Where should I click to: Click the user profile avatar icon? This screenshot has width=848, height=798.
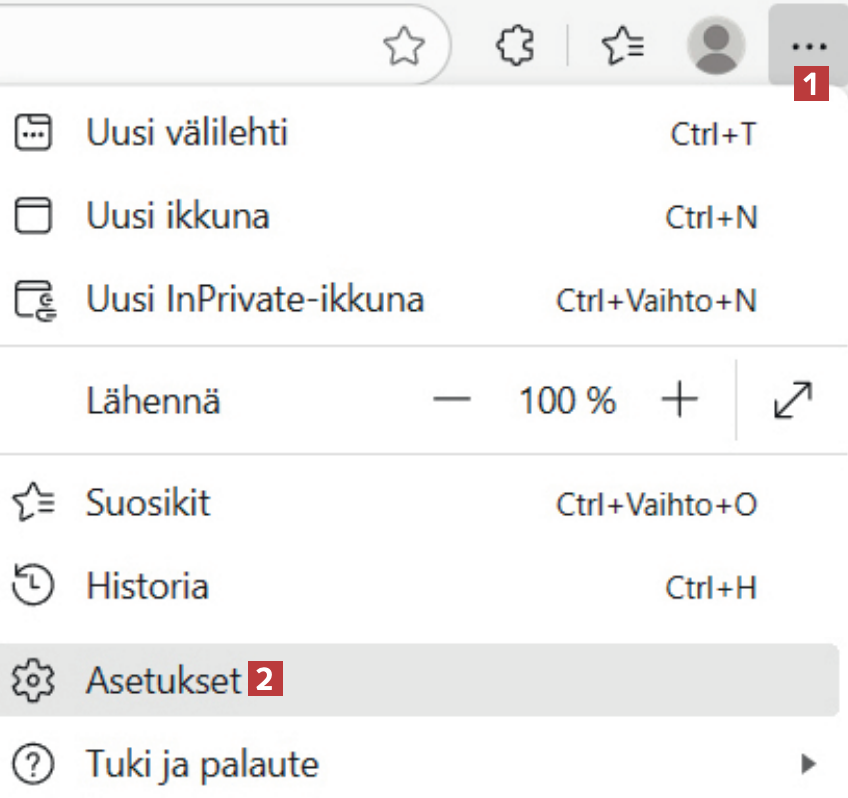[x=716, y=46]
